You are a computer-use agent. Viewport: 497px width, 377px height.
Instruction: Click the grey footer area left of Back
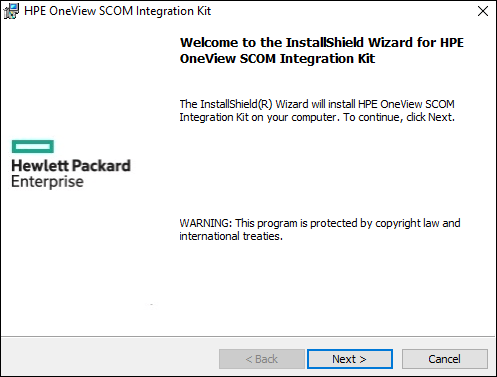click(110, 357)
